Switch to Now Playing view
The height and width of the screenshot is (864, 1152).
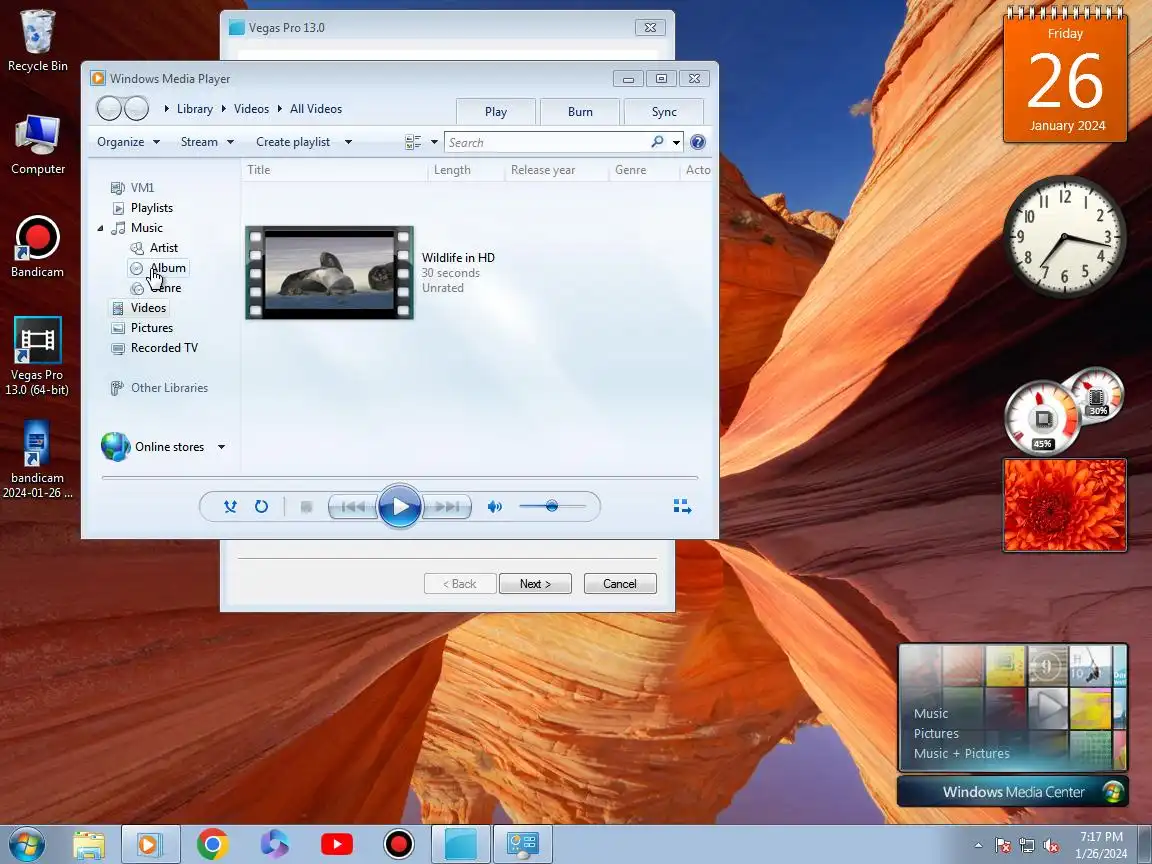click(682, 506)
